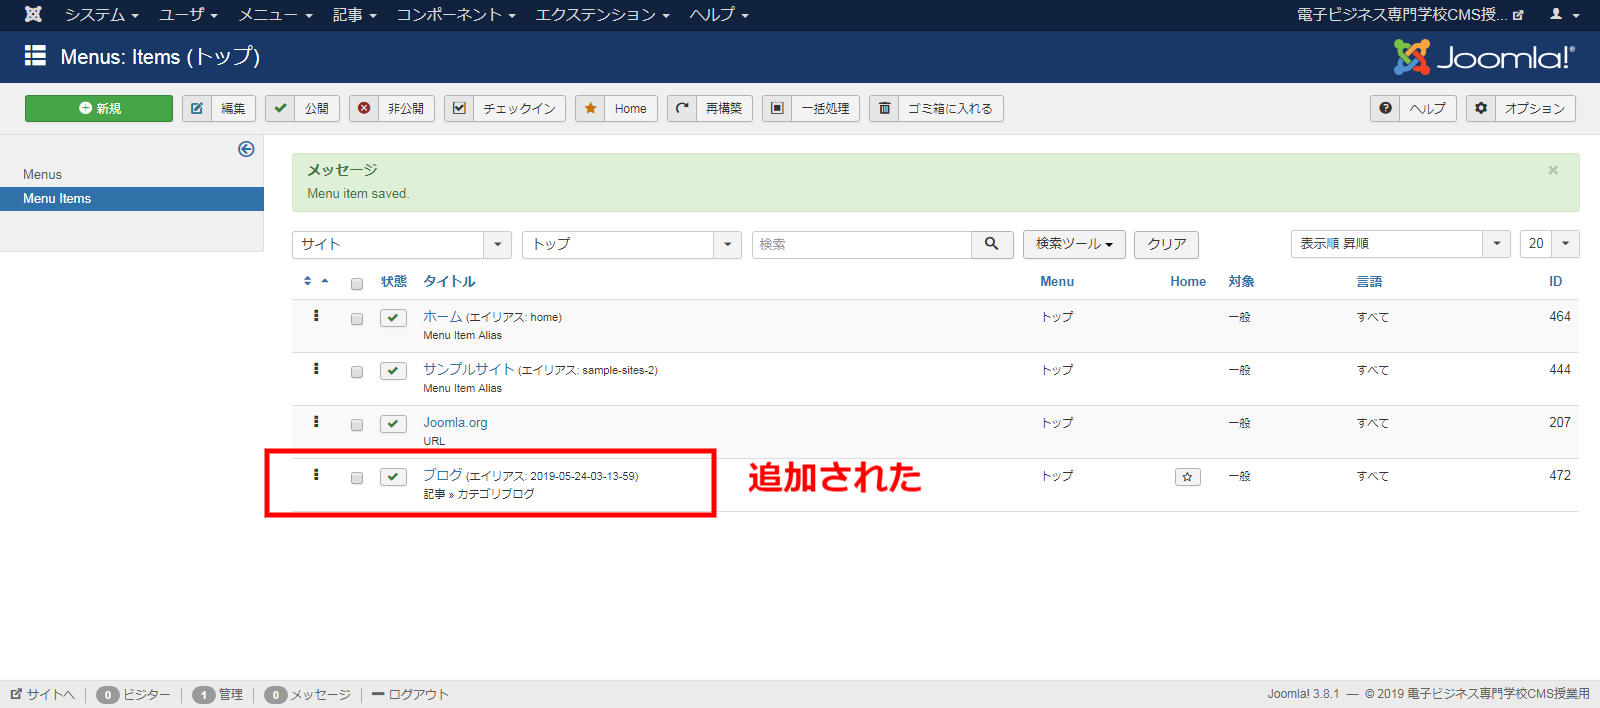1600x708 pixels.
Task: Open システム menu
Action: pos(102,14)
